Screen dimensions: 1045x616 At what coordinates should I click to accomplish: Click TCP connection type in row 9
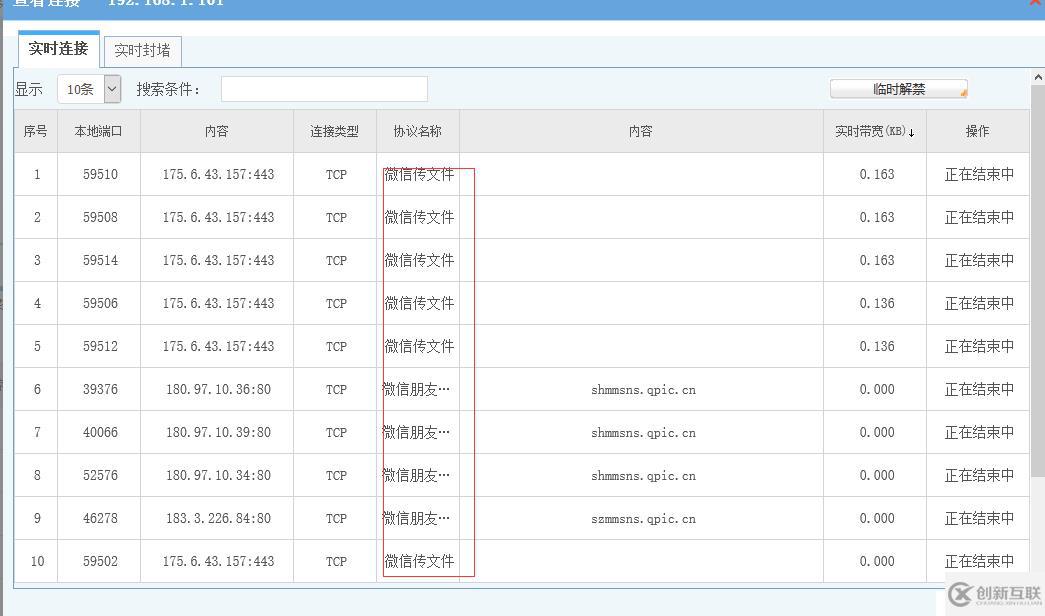336,519
